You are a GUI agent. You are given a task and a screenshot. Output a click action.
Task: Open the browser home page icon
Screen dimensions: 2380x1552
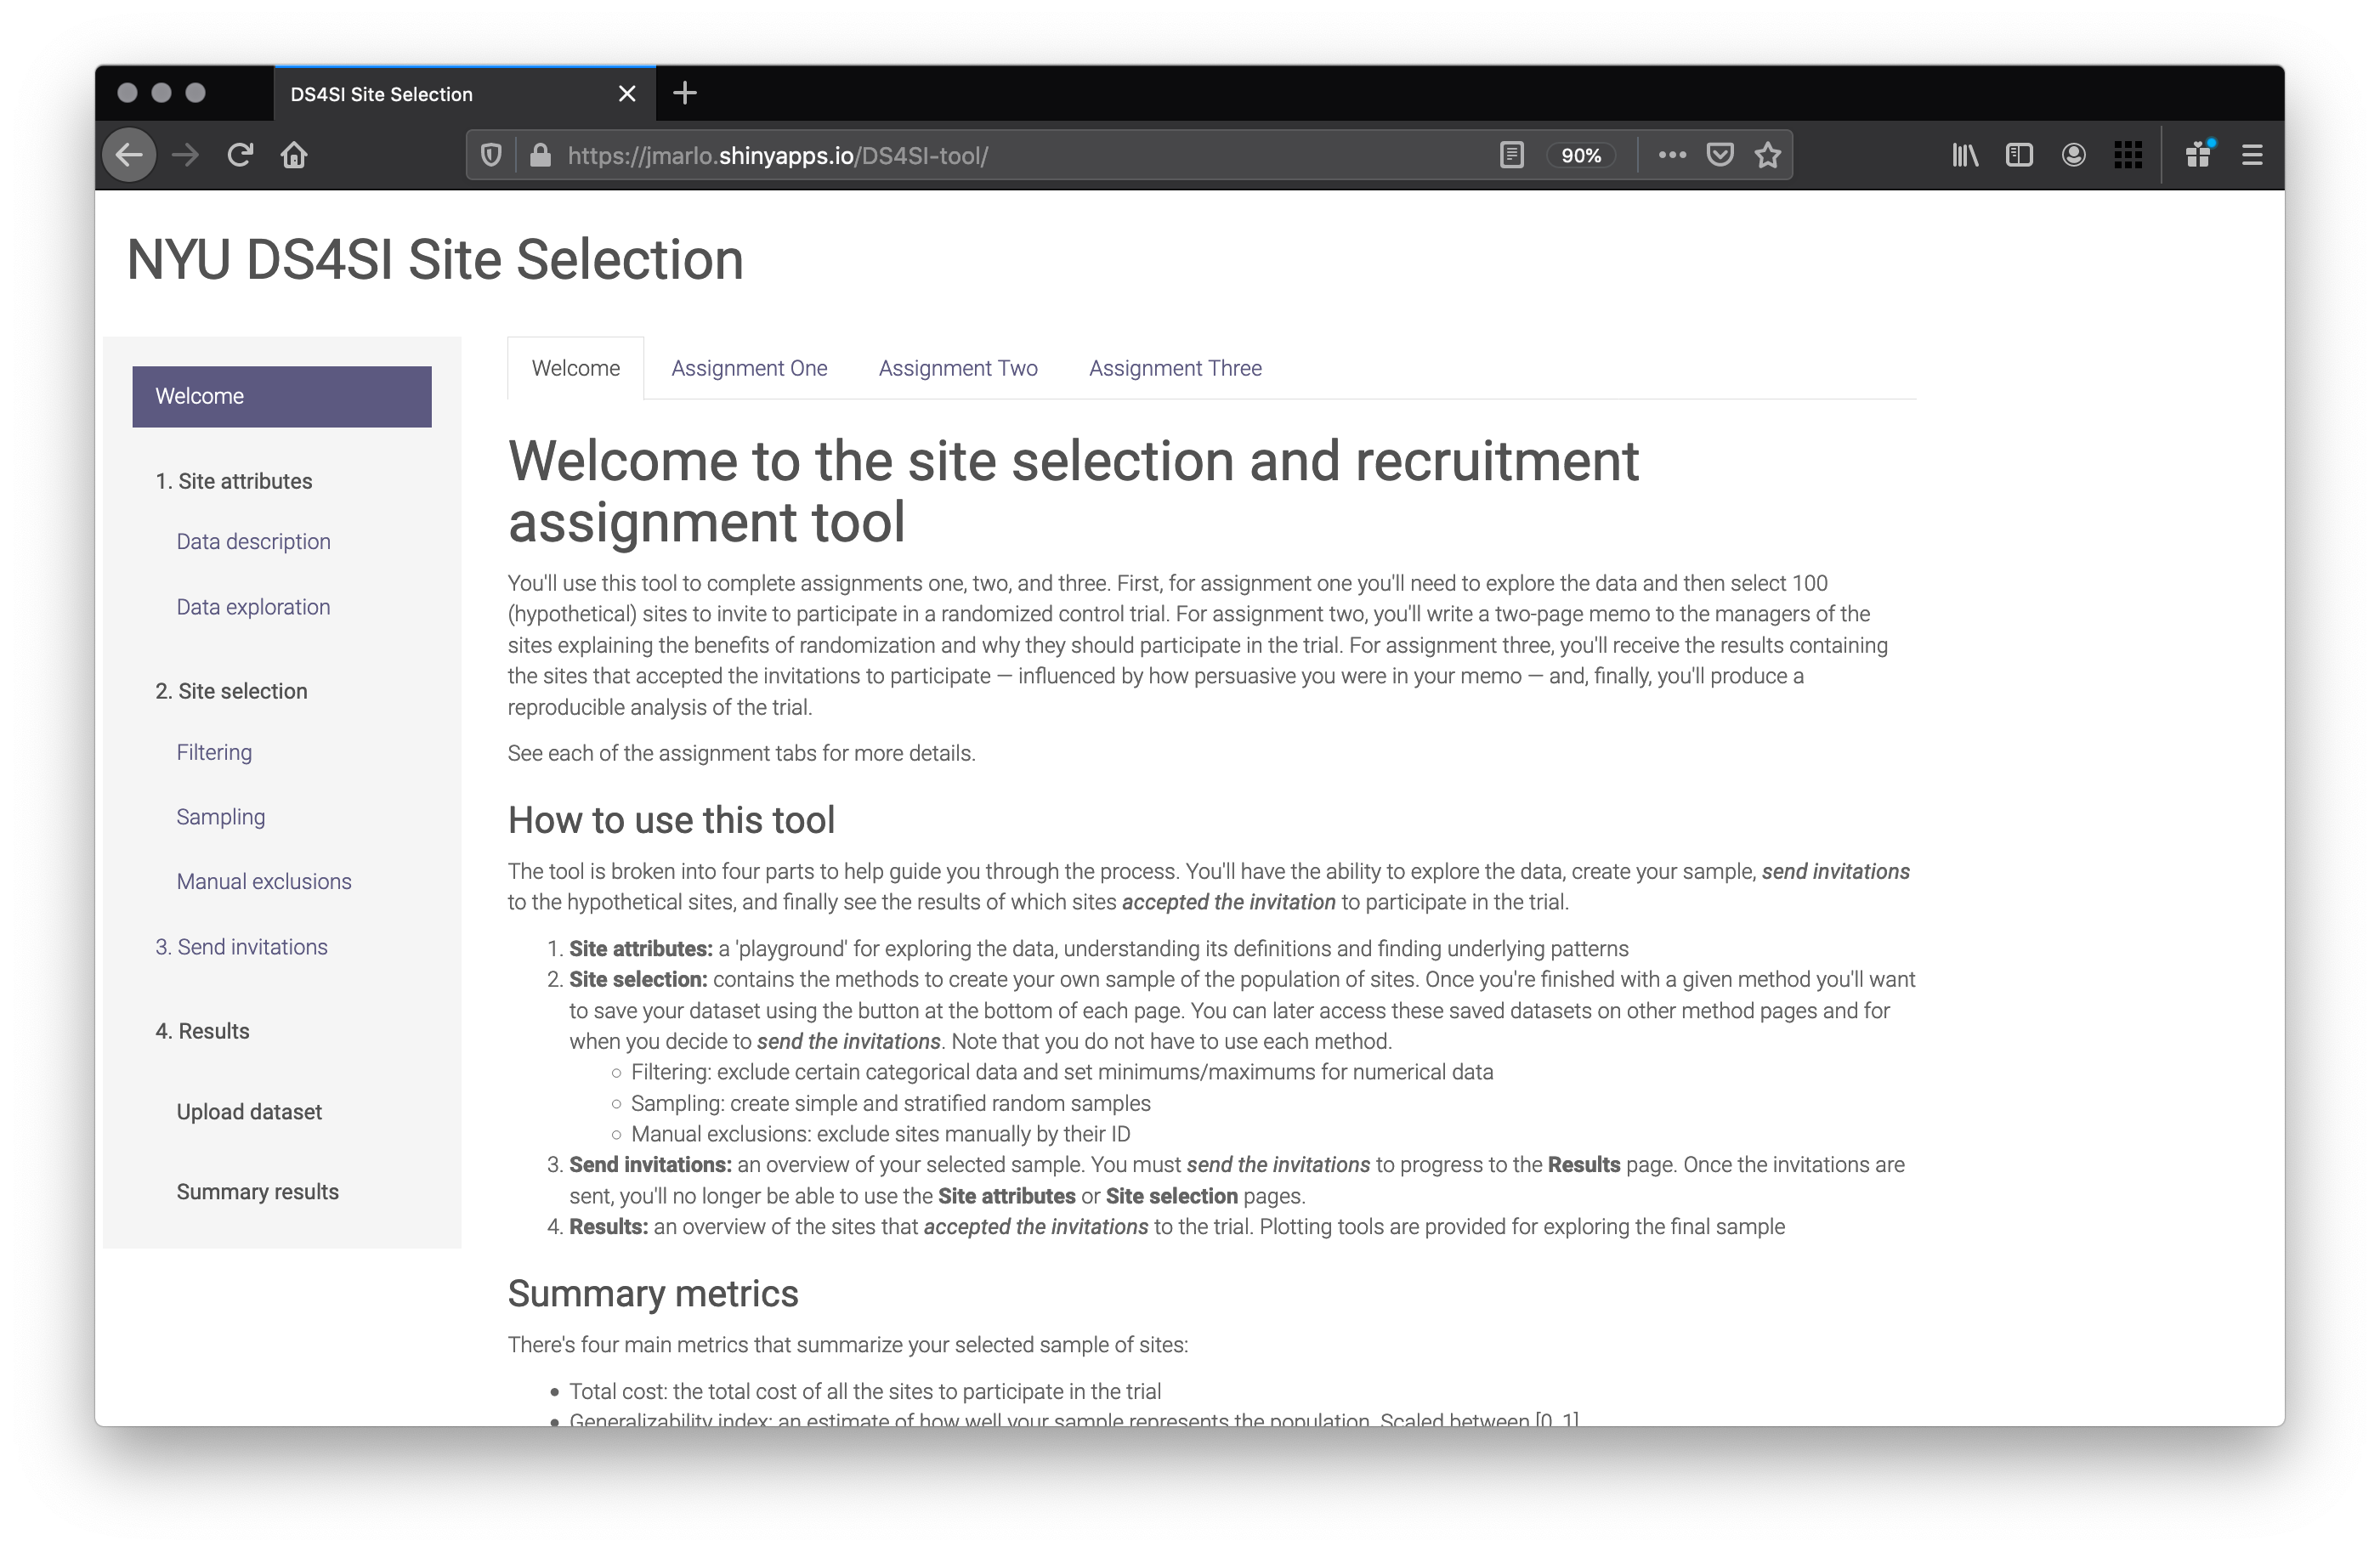point(294,155)
